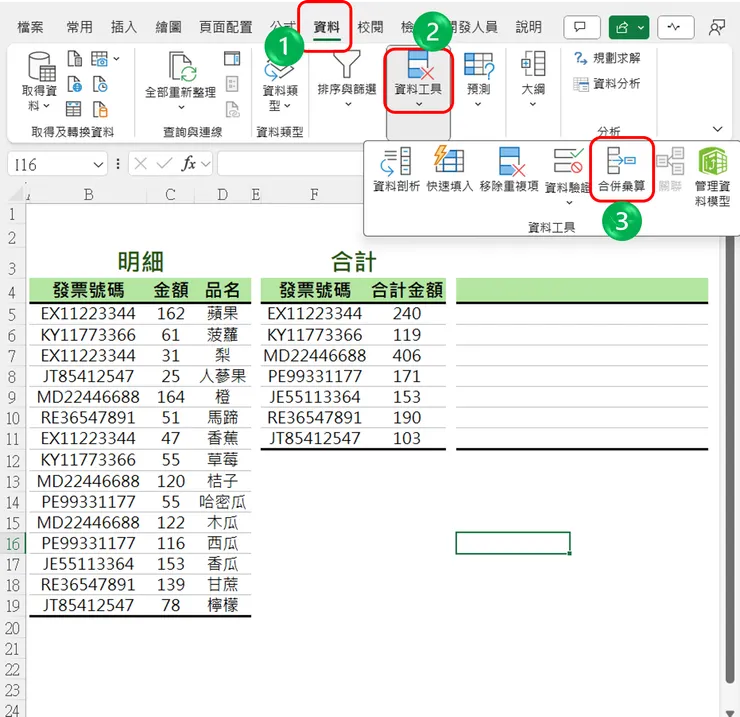Click the greyed-out Properties icon
Image resolution: width=740 pixels, height=717 pixels.
click(x=232, y=84)
